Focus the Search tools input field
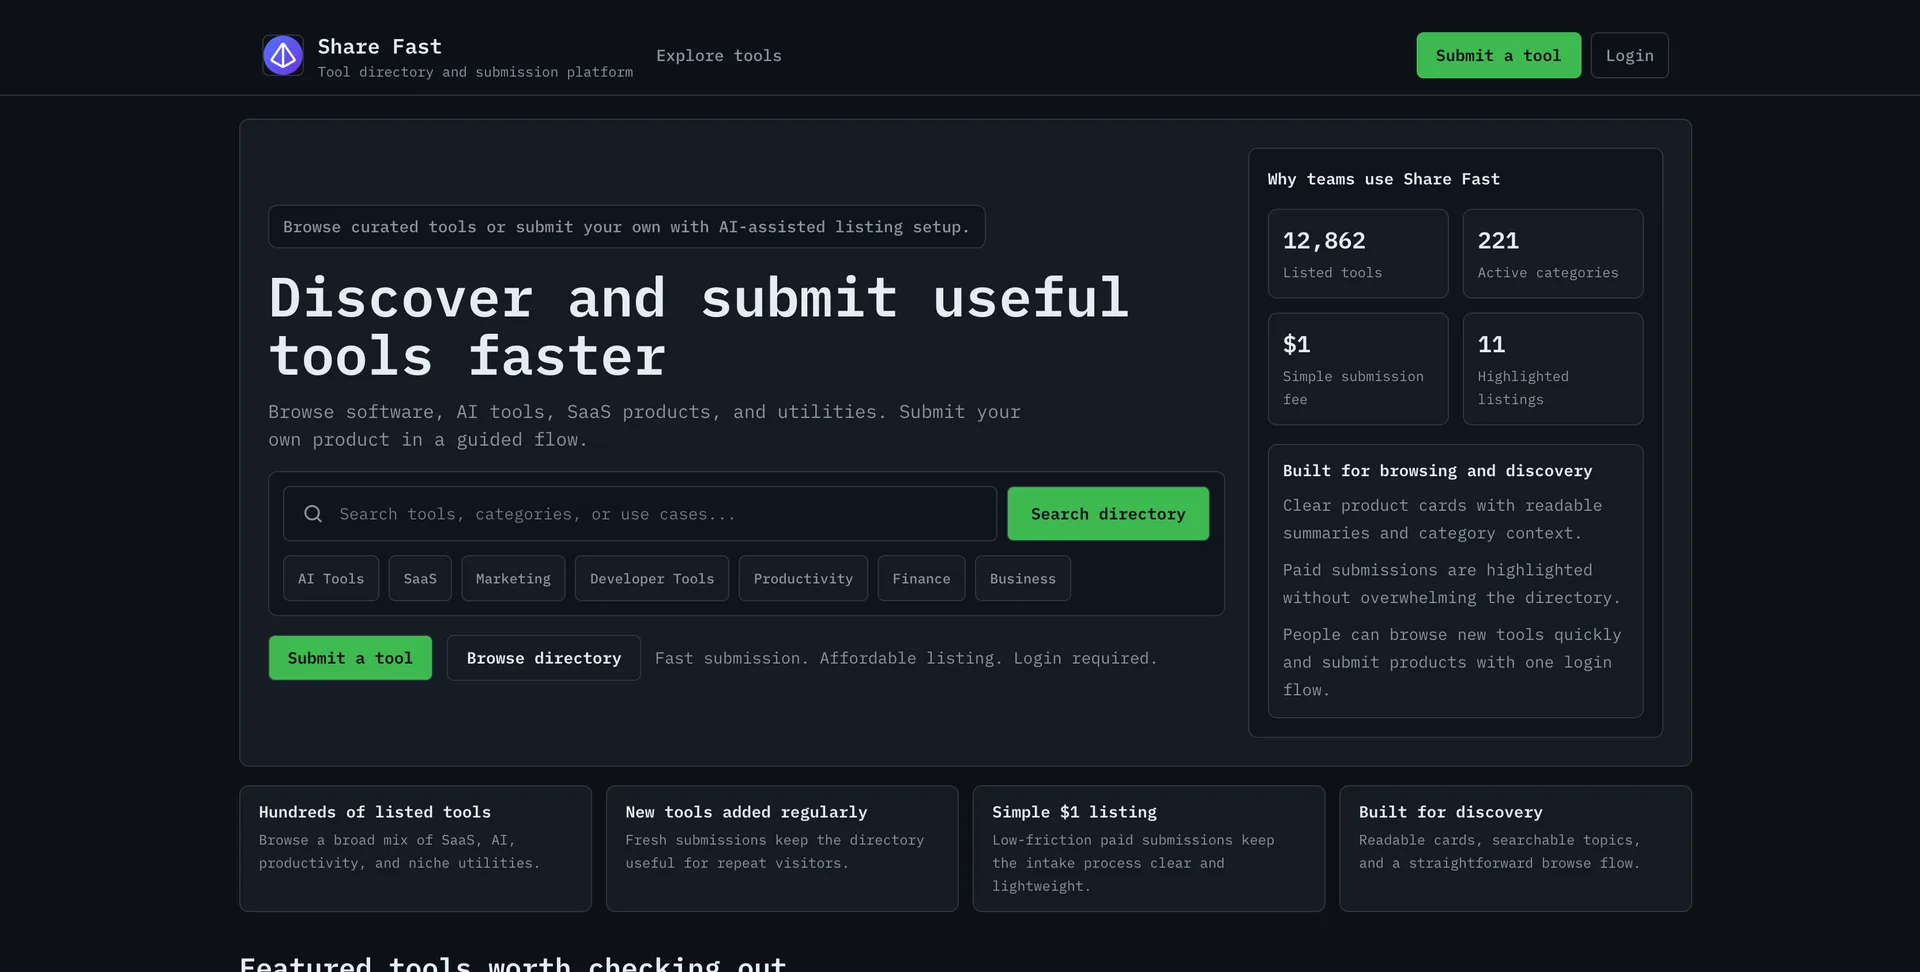This screenshot has width=1920, height=972. tap(640, 514)
